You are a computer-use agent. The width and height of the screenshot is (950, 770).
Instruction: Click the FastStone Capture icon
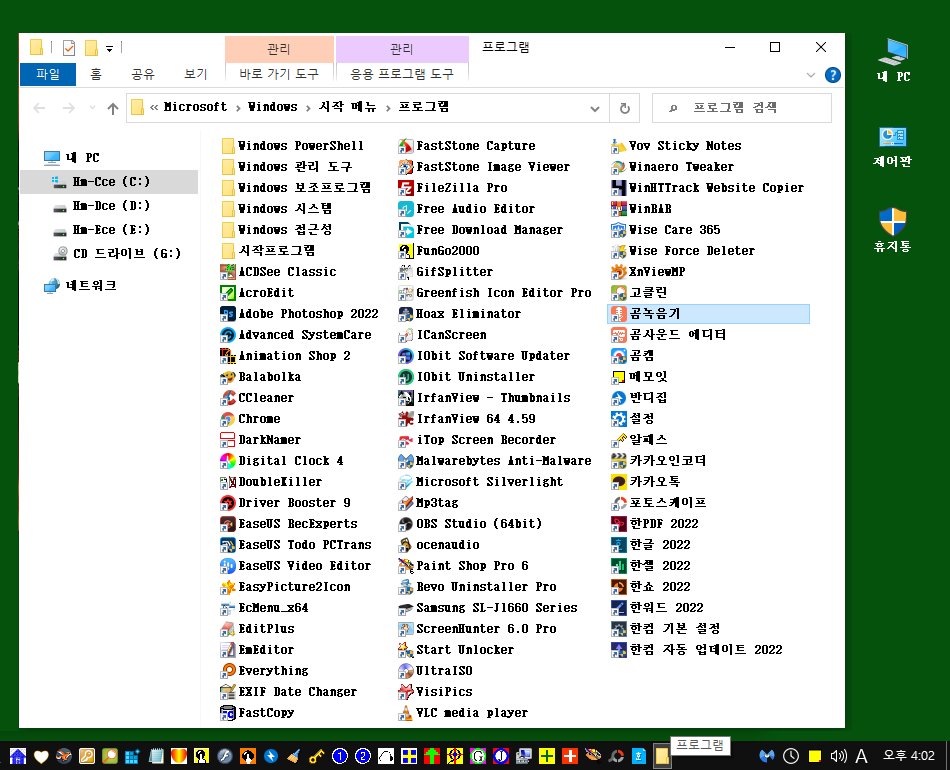pos(405,146)
